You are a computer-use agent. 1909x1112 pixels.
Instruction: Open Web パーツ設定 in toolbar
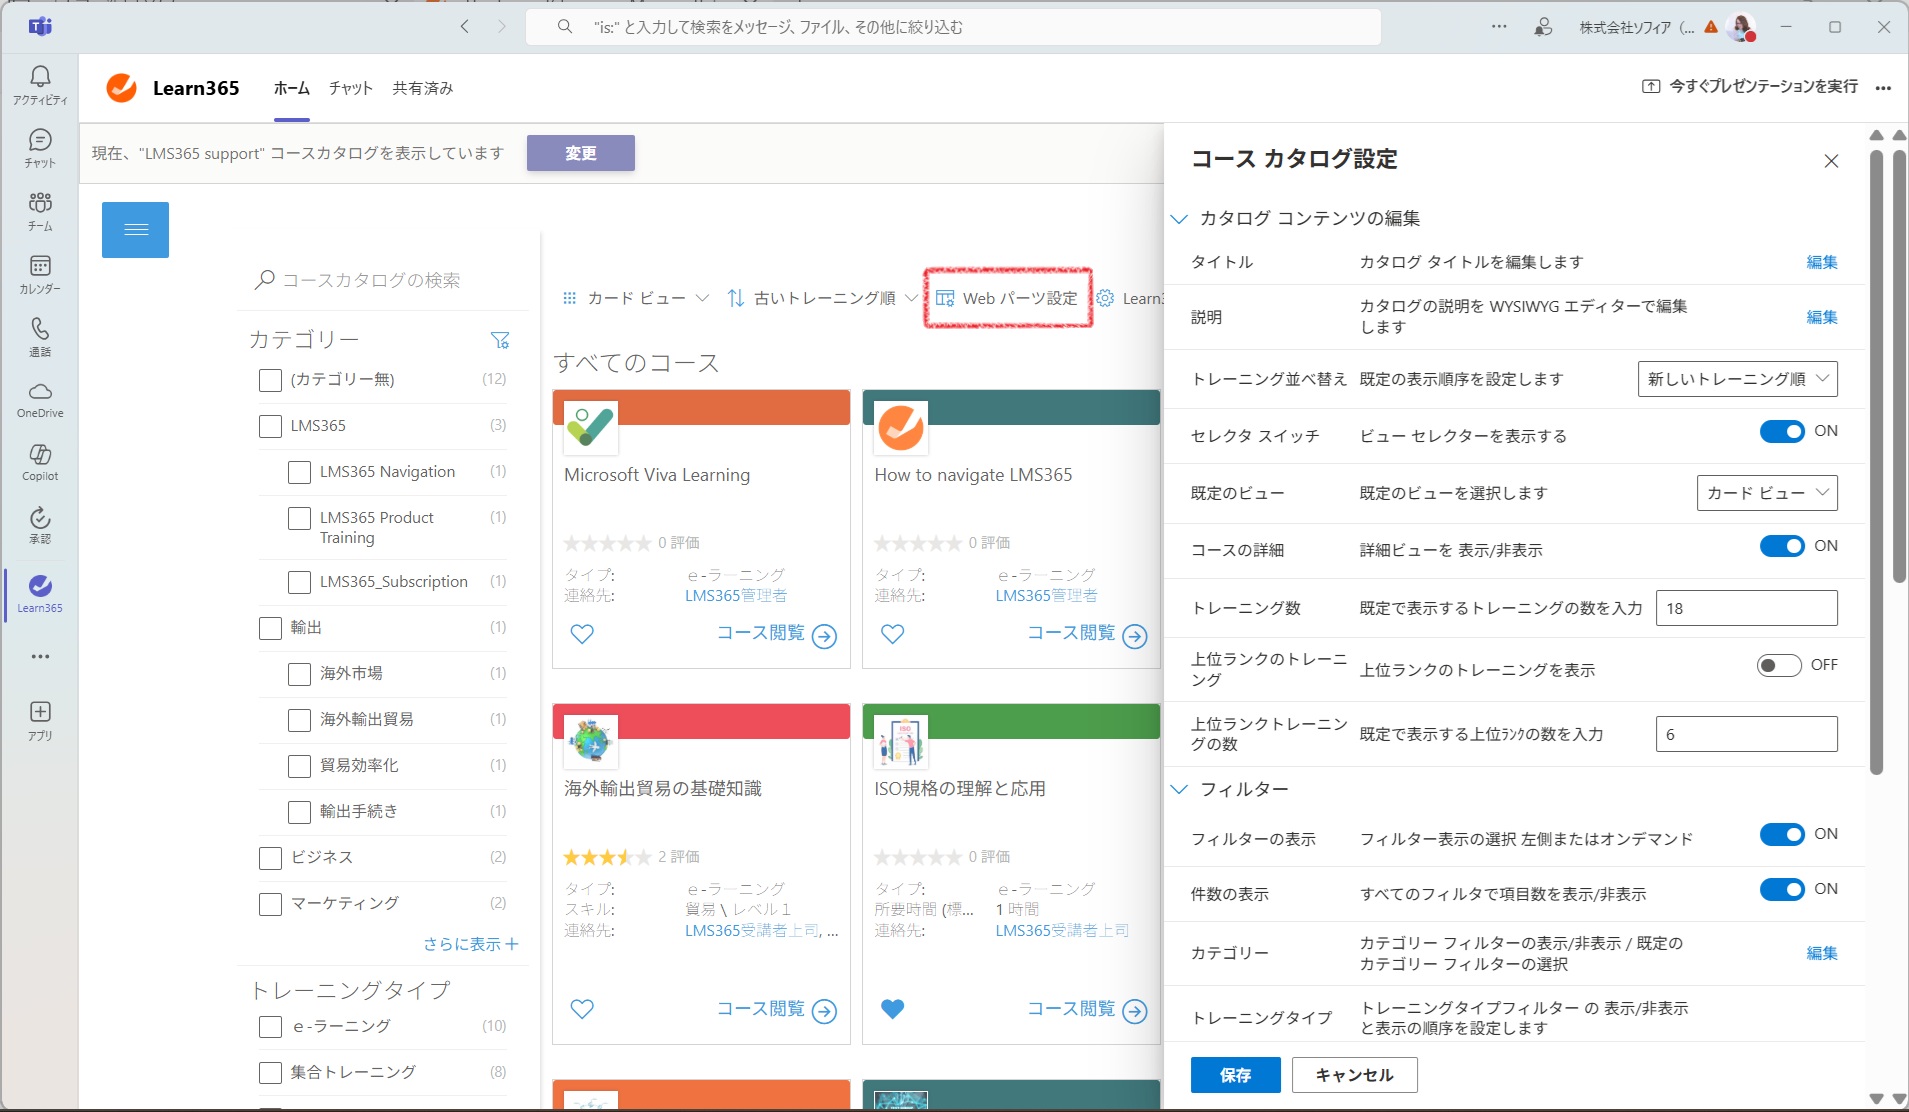(1008, 298)
